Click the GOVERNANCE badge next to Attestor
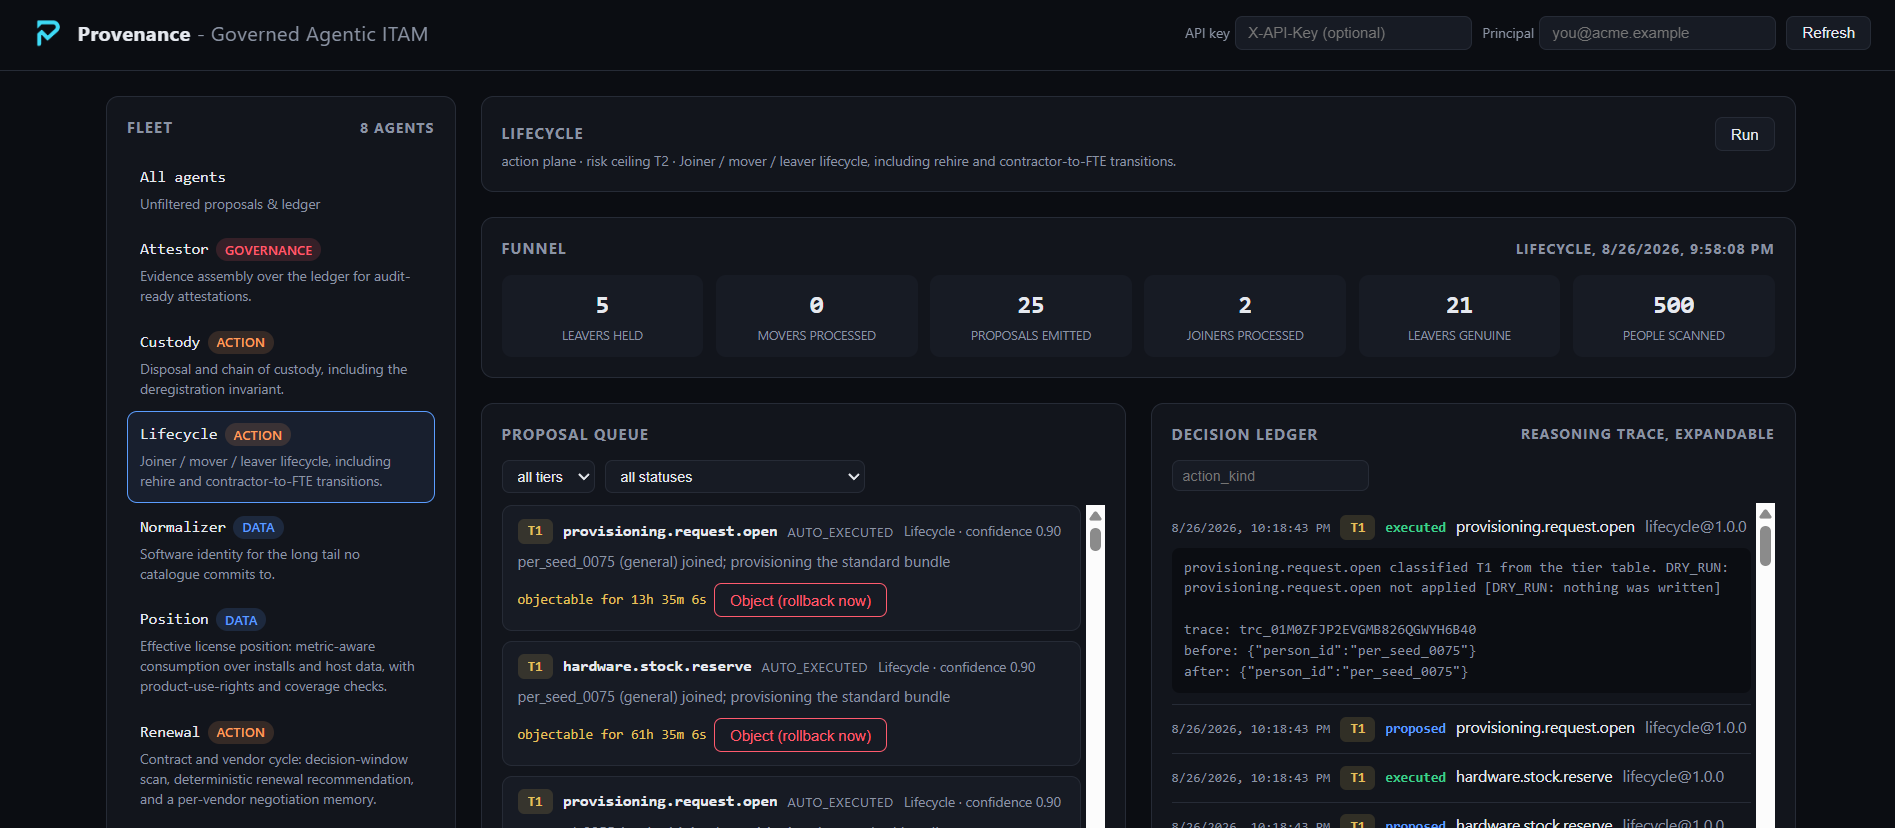 pos(268,250)
